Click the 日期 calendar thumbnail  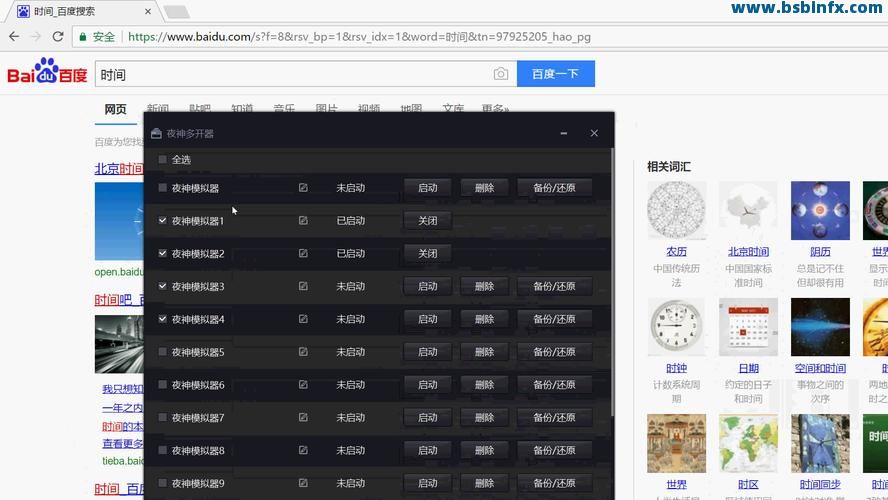pyautogui.click(x=748, y=327)
